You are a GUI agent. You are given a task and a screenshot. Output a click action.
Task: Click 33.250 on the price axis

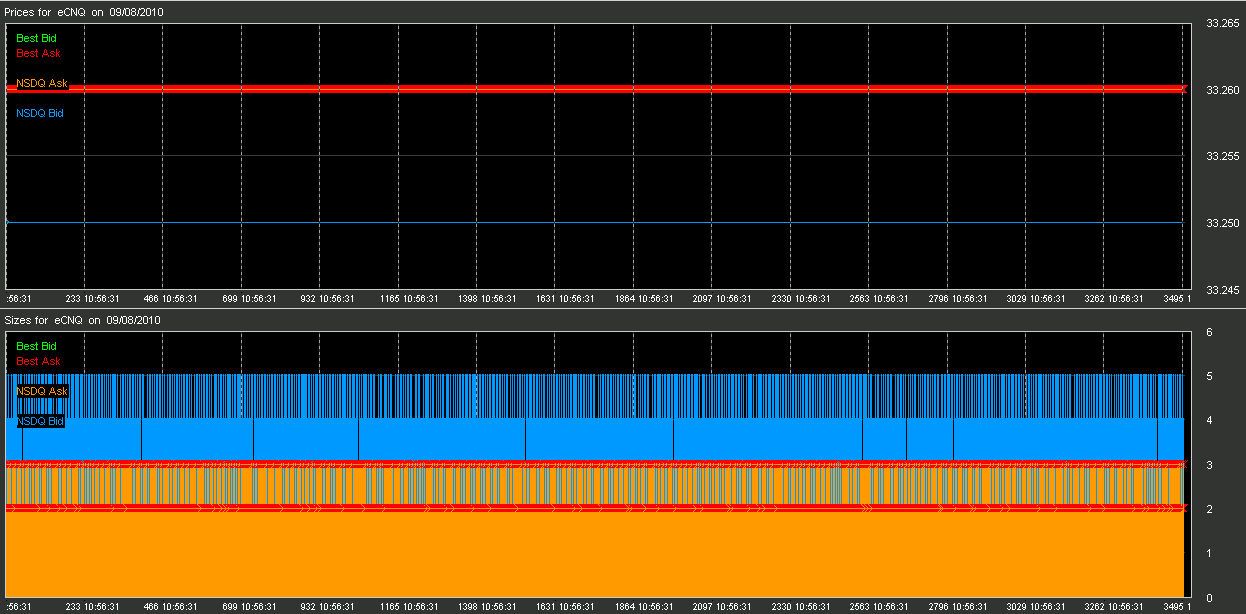(x=1223, y=223)
